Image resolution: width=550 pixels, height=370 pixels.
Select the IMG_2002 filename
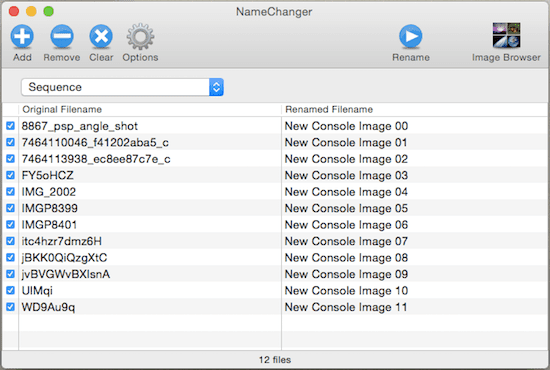click(49, 192)
